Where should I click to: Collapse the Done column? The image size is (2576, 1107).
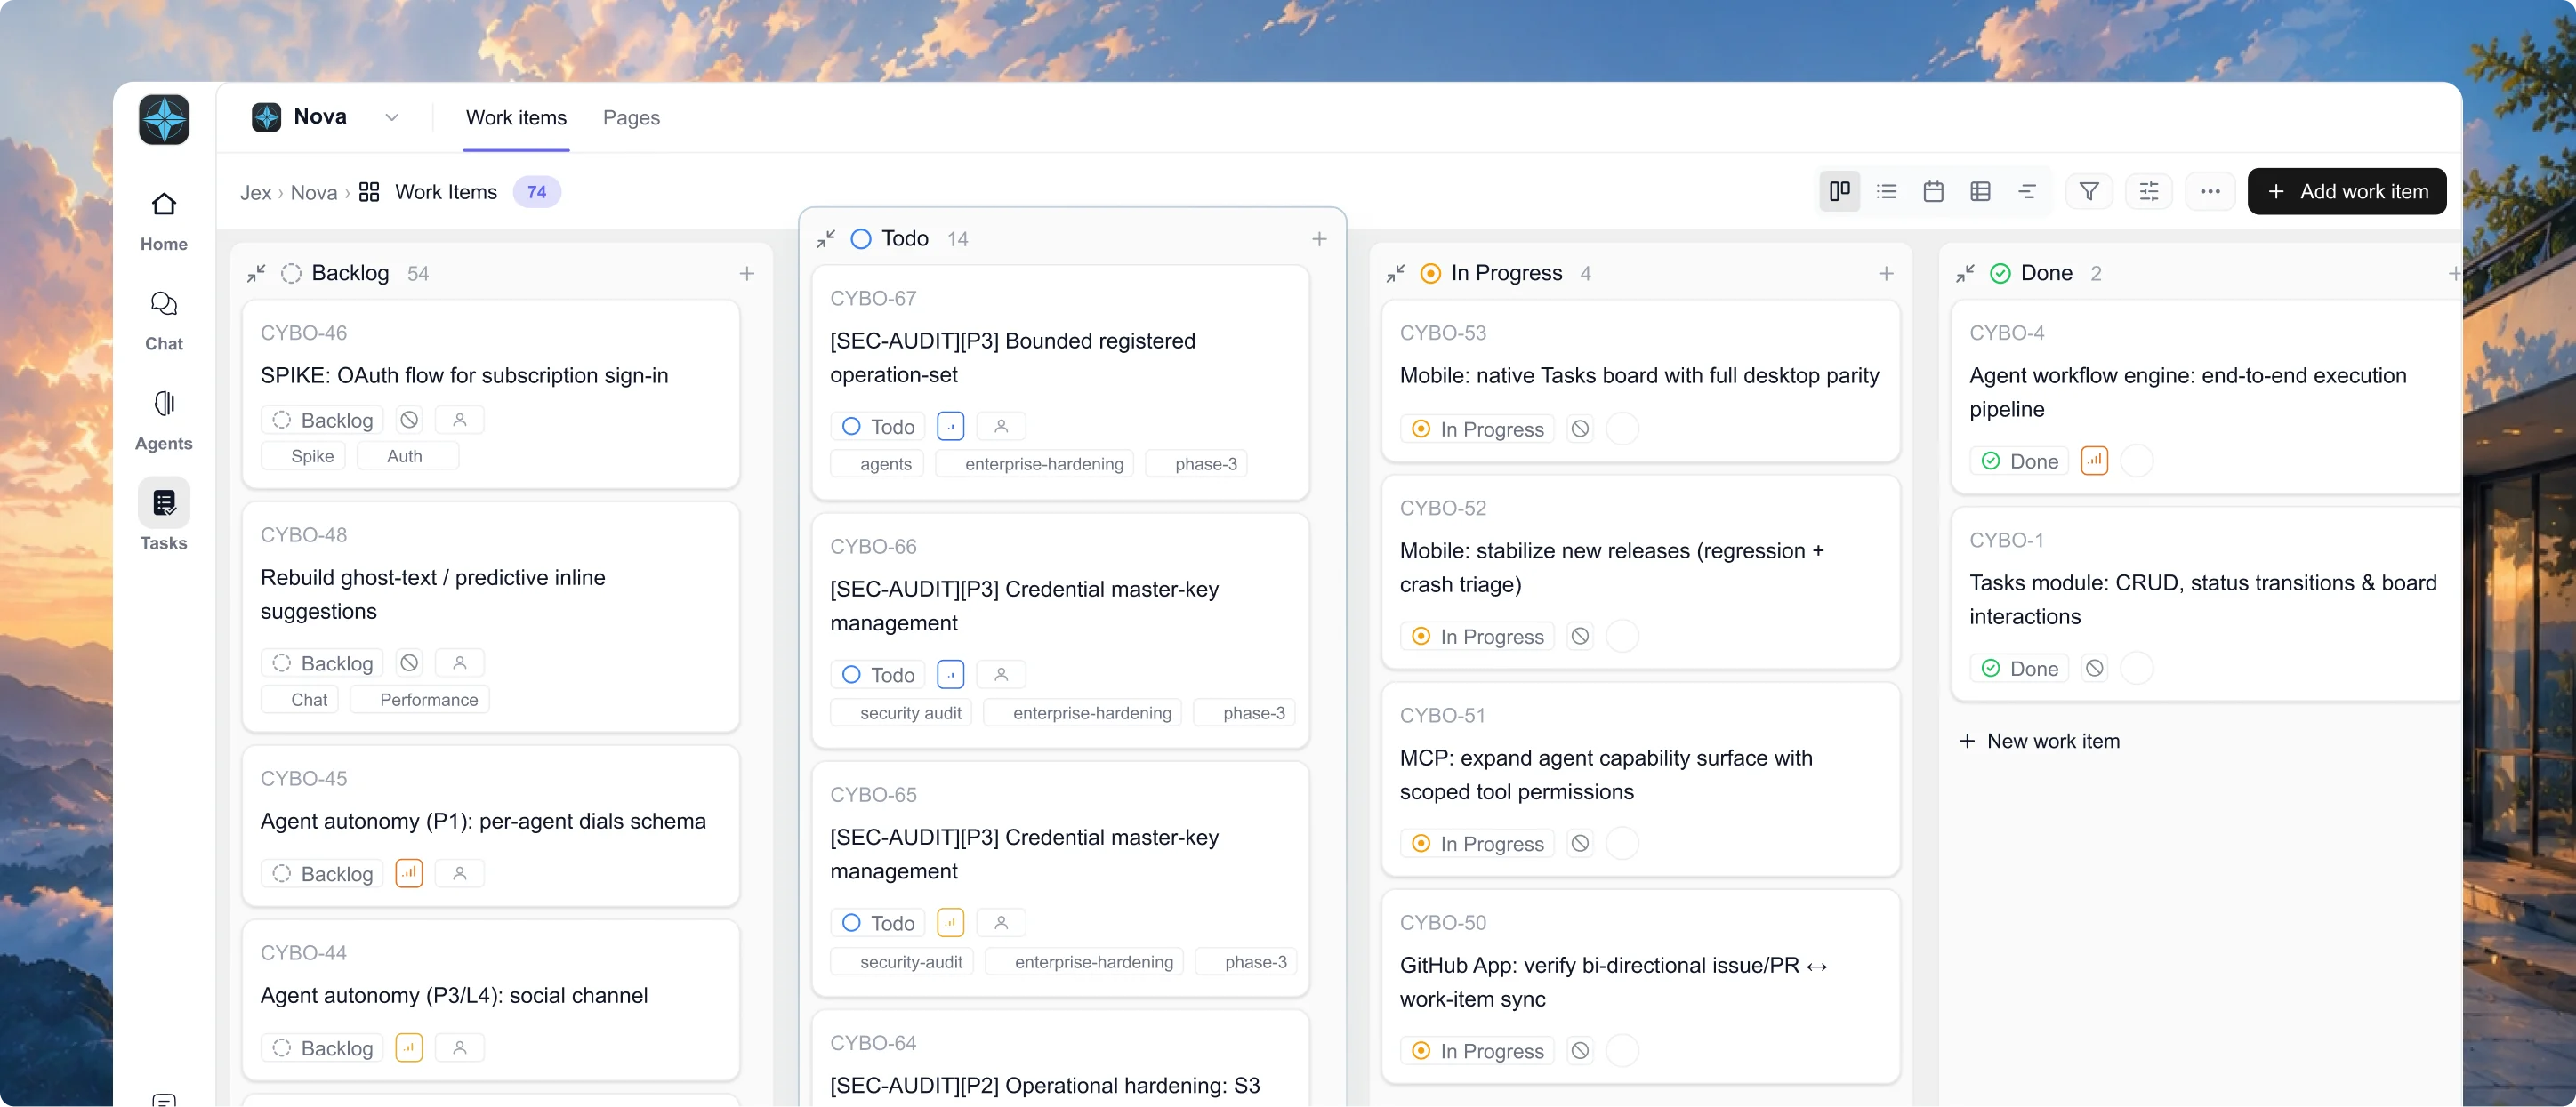click(x=1965, y=273)
